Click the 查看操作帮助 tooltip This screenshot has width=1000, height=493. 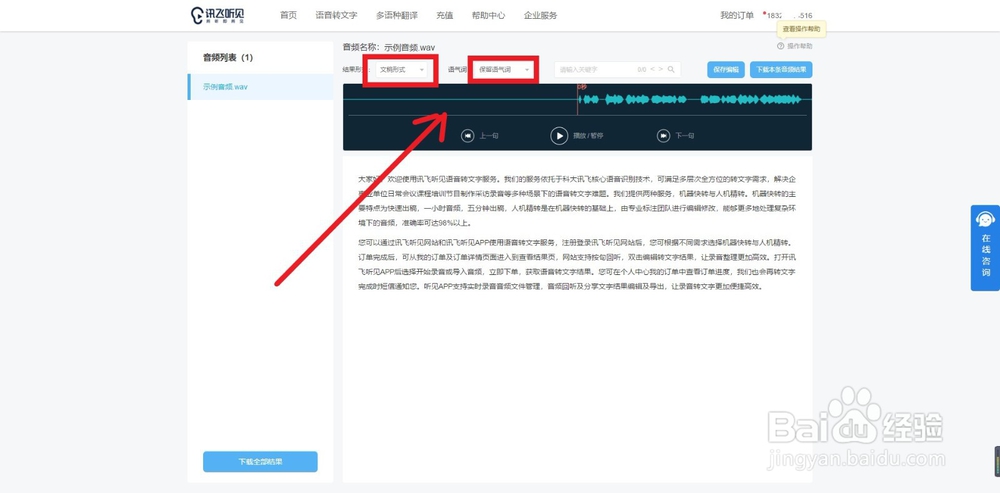[x=802, y=29]
